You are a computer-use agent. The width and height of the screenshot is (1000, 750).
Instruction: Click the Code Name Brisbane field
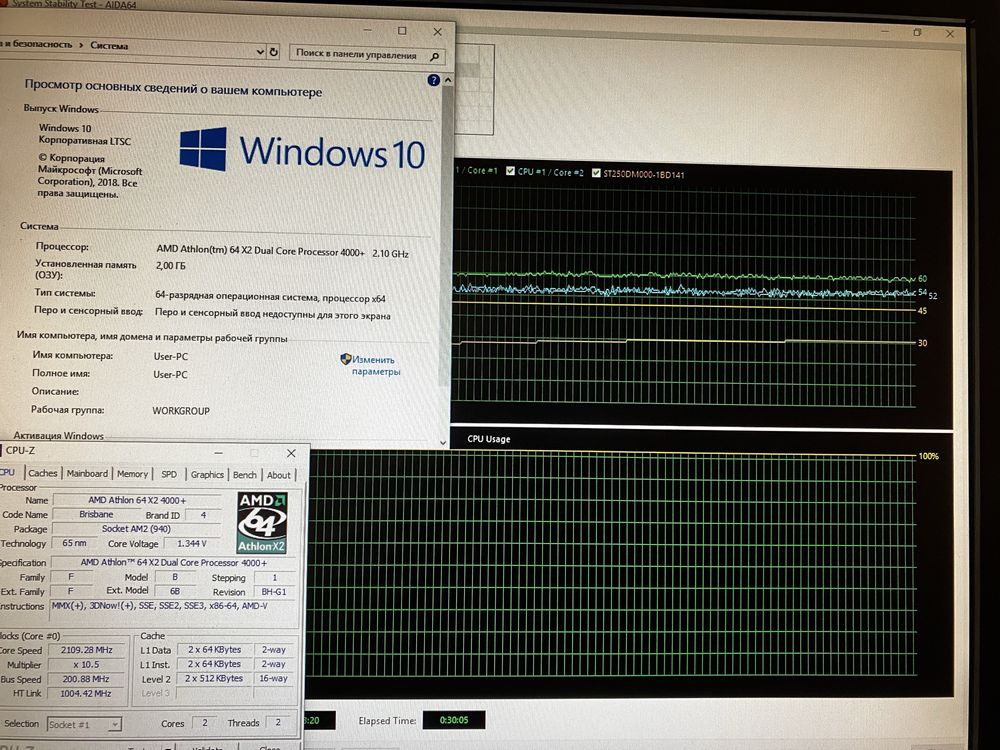96,514
